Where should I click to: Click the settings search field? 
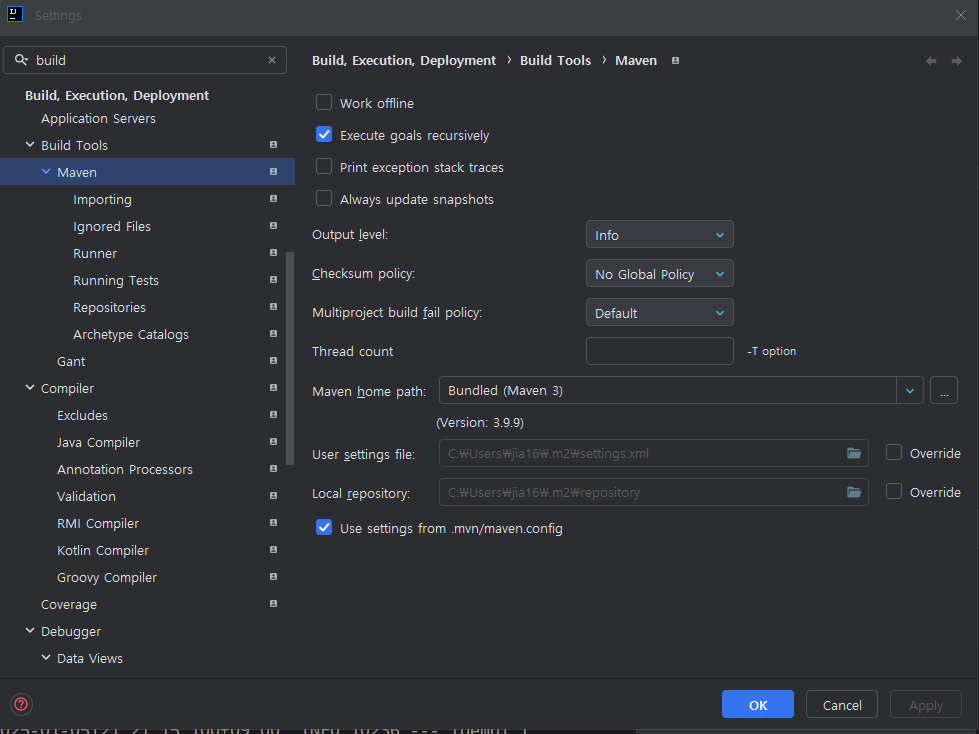click(145, 60)
